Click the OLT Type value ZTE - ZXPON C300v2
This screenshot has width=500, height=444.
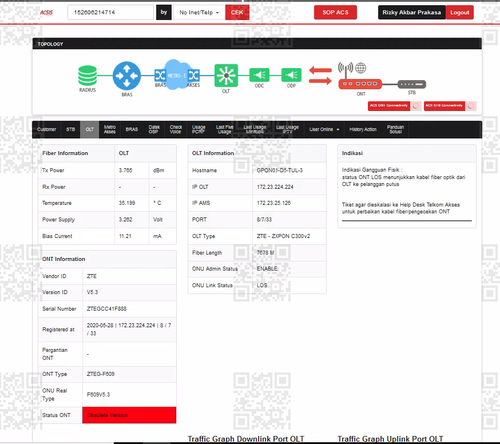coord(283,236)
